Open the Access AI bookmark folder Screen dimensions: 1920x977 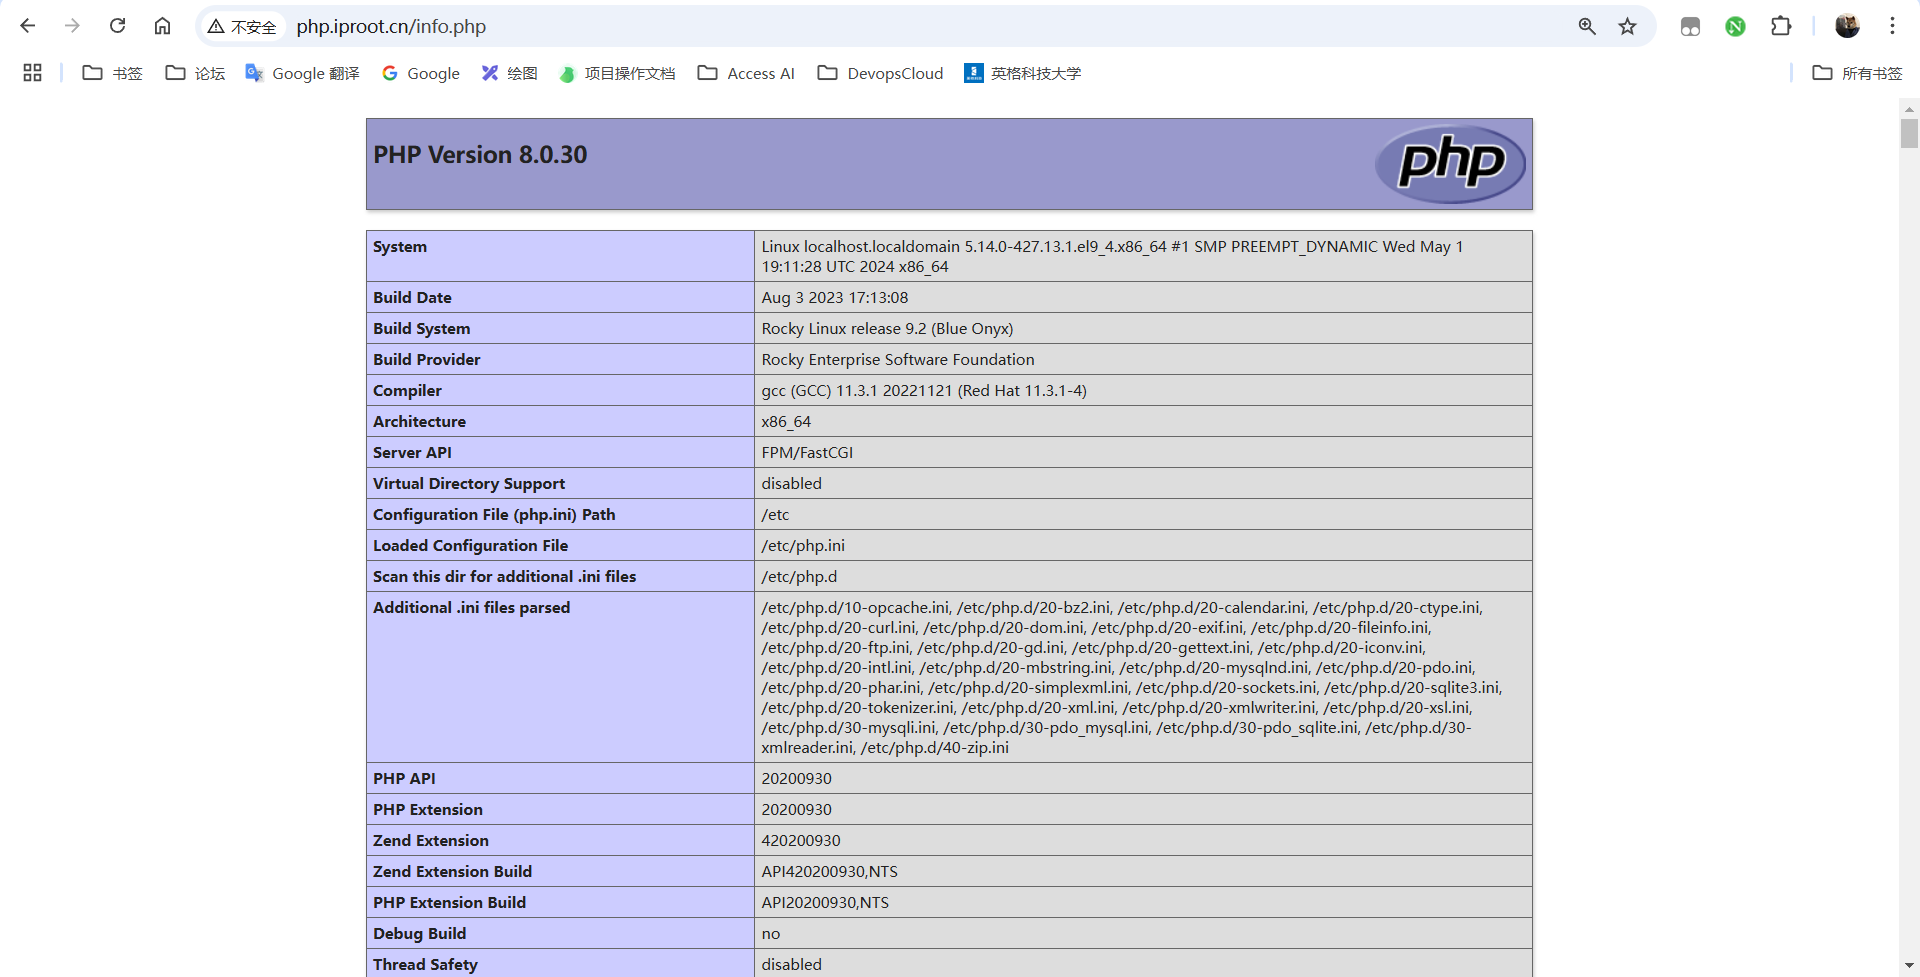pyautogui.click(x=746, y=73)
